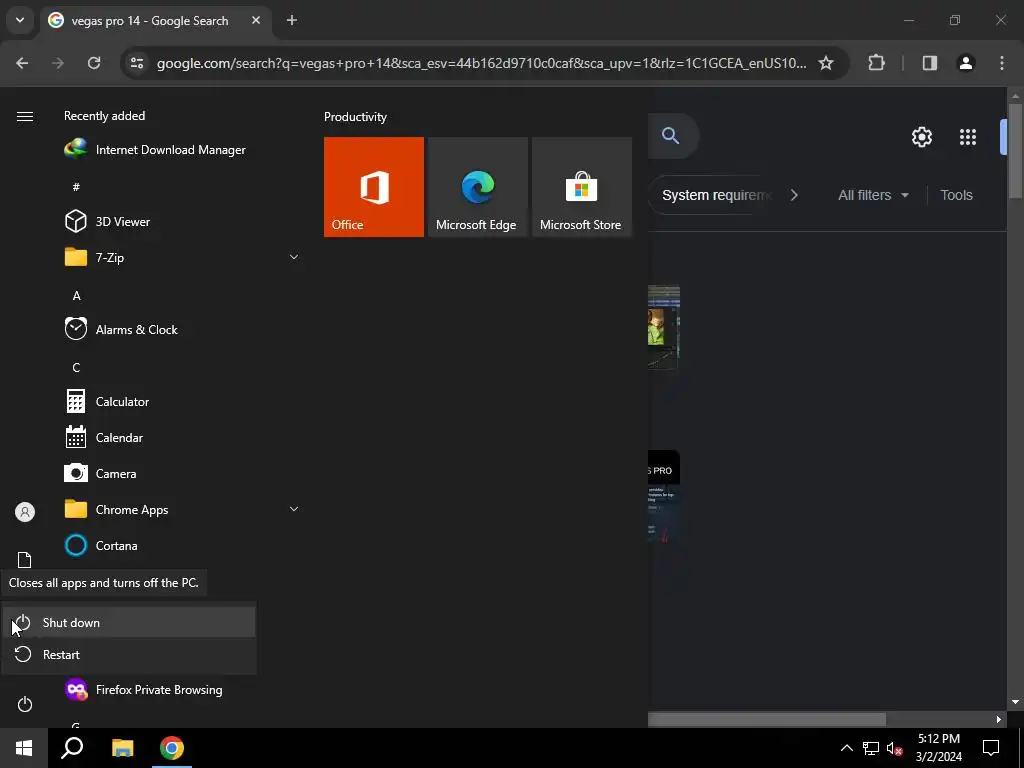
Task: Close the vegas pro 14 tab
Action: (x=256, y=20)
